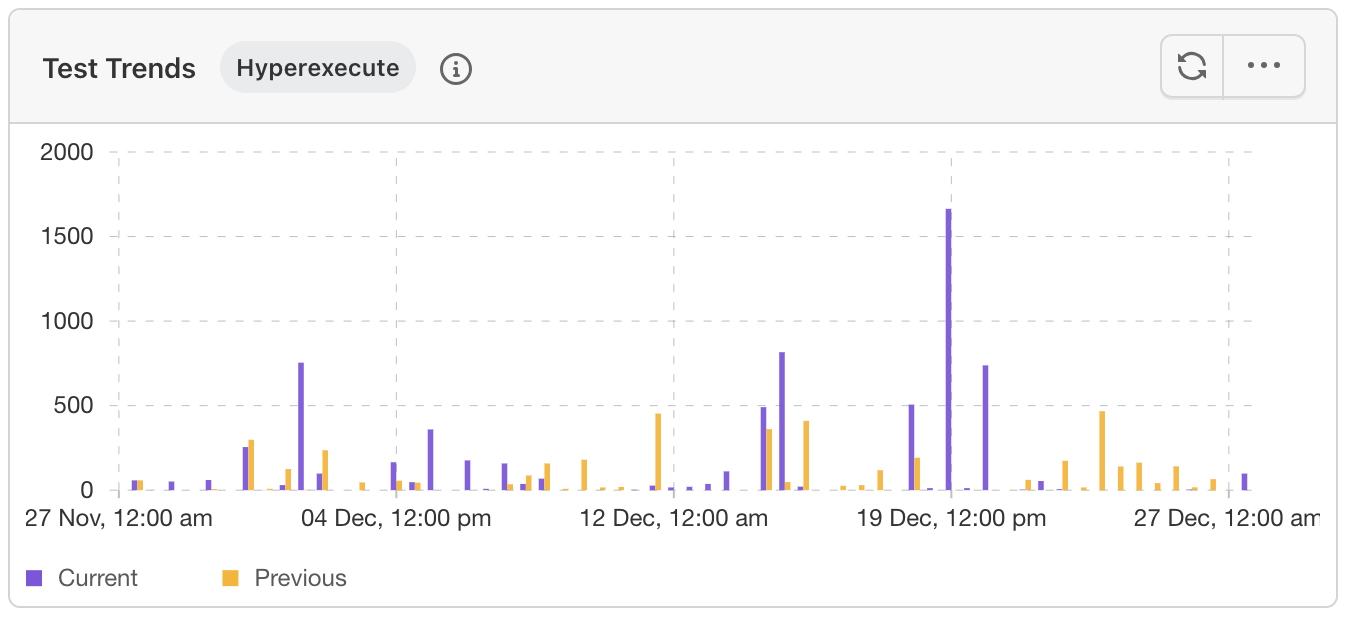Toggle the Current series legend label
Viewport: 1354px width, 628px height.
(x=98, y=578)
